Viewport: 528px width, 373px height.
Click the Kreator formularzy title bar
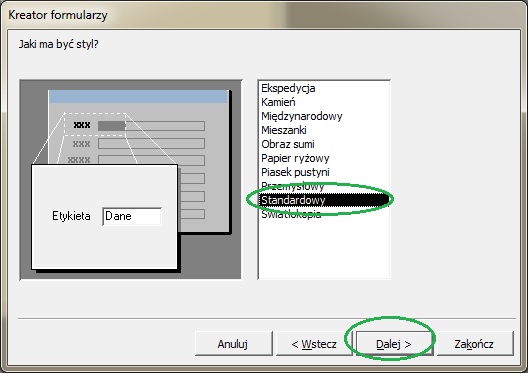[264, 15]
